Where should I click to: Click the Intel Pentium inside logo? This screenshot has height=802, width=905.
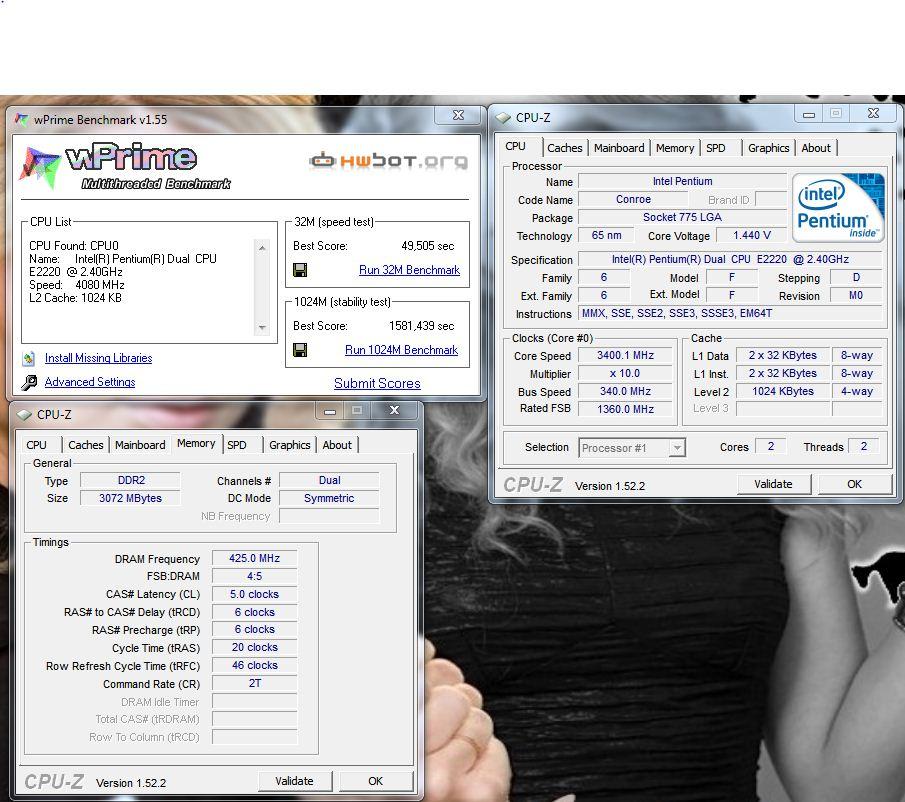point(838,207)
